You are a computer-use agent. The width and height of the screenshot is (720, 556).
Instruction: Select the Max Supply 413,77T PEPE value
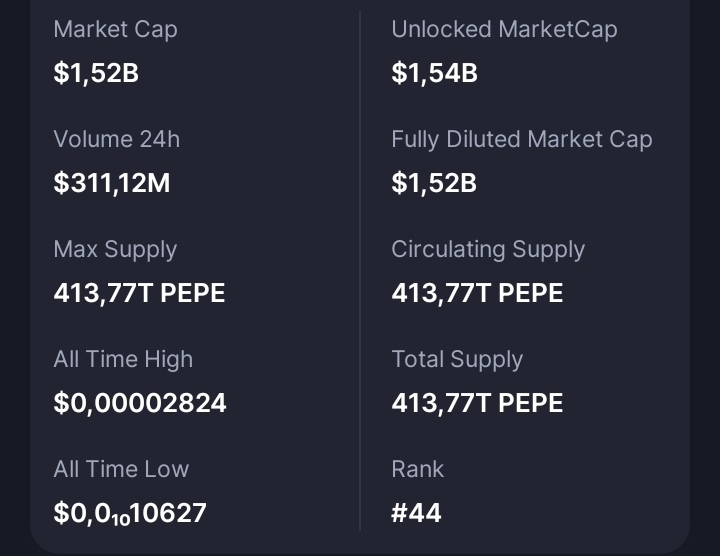pyautogui.click(x=139, y=293)
